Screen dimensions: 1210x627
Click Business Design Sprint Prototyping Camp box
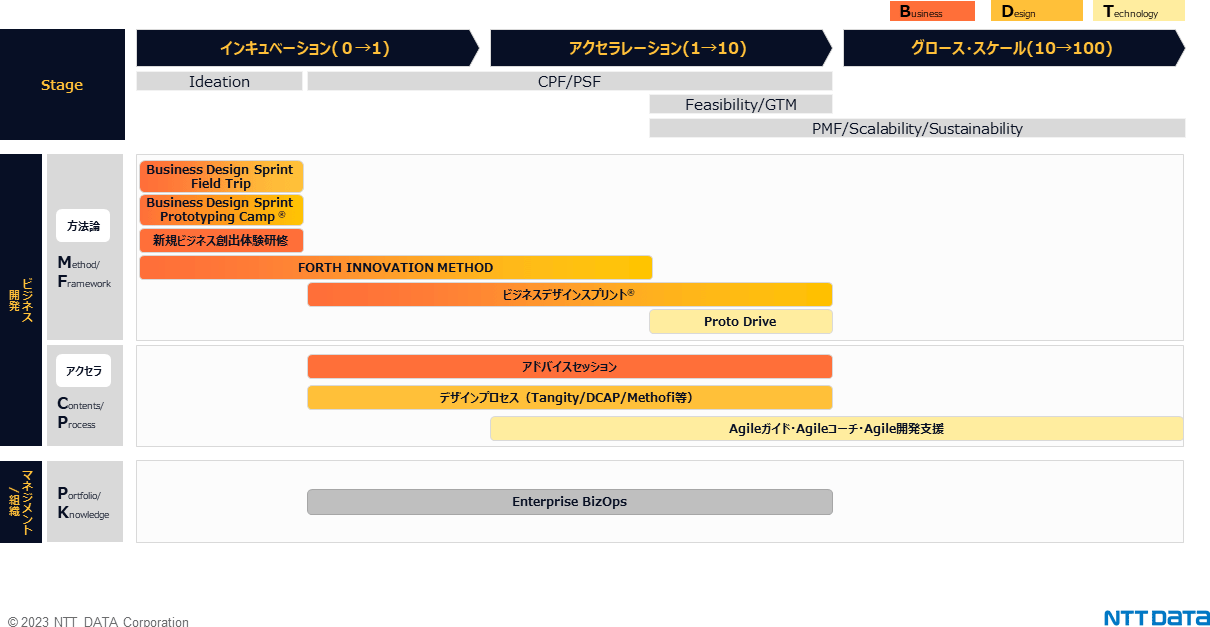[x=221, y=210]
